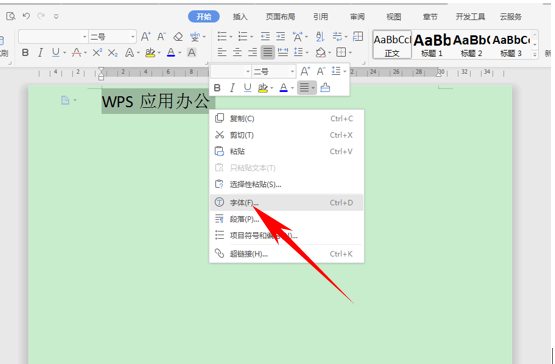This screenshot has height=364, width=555.
Task: Apply the 标题 3 style
Action: pos(511,45)
